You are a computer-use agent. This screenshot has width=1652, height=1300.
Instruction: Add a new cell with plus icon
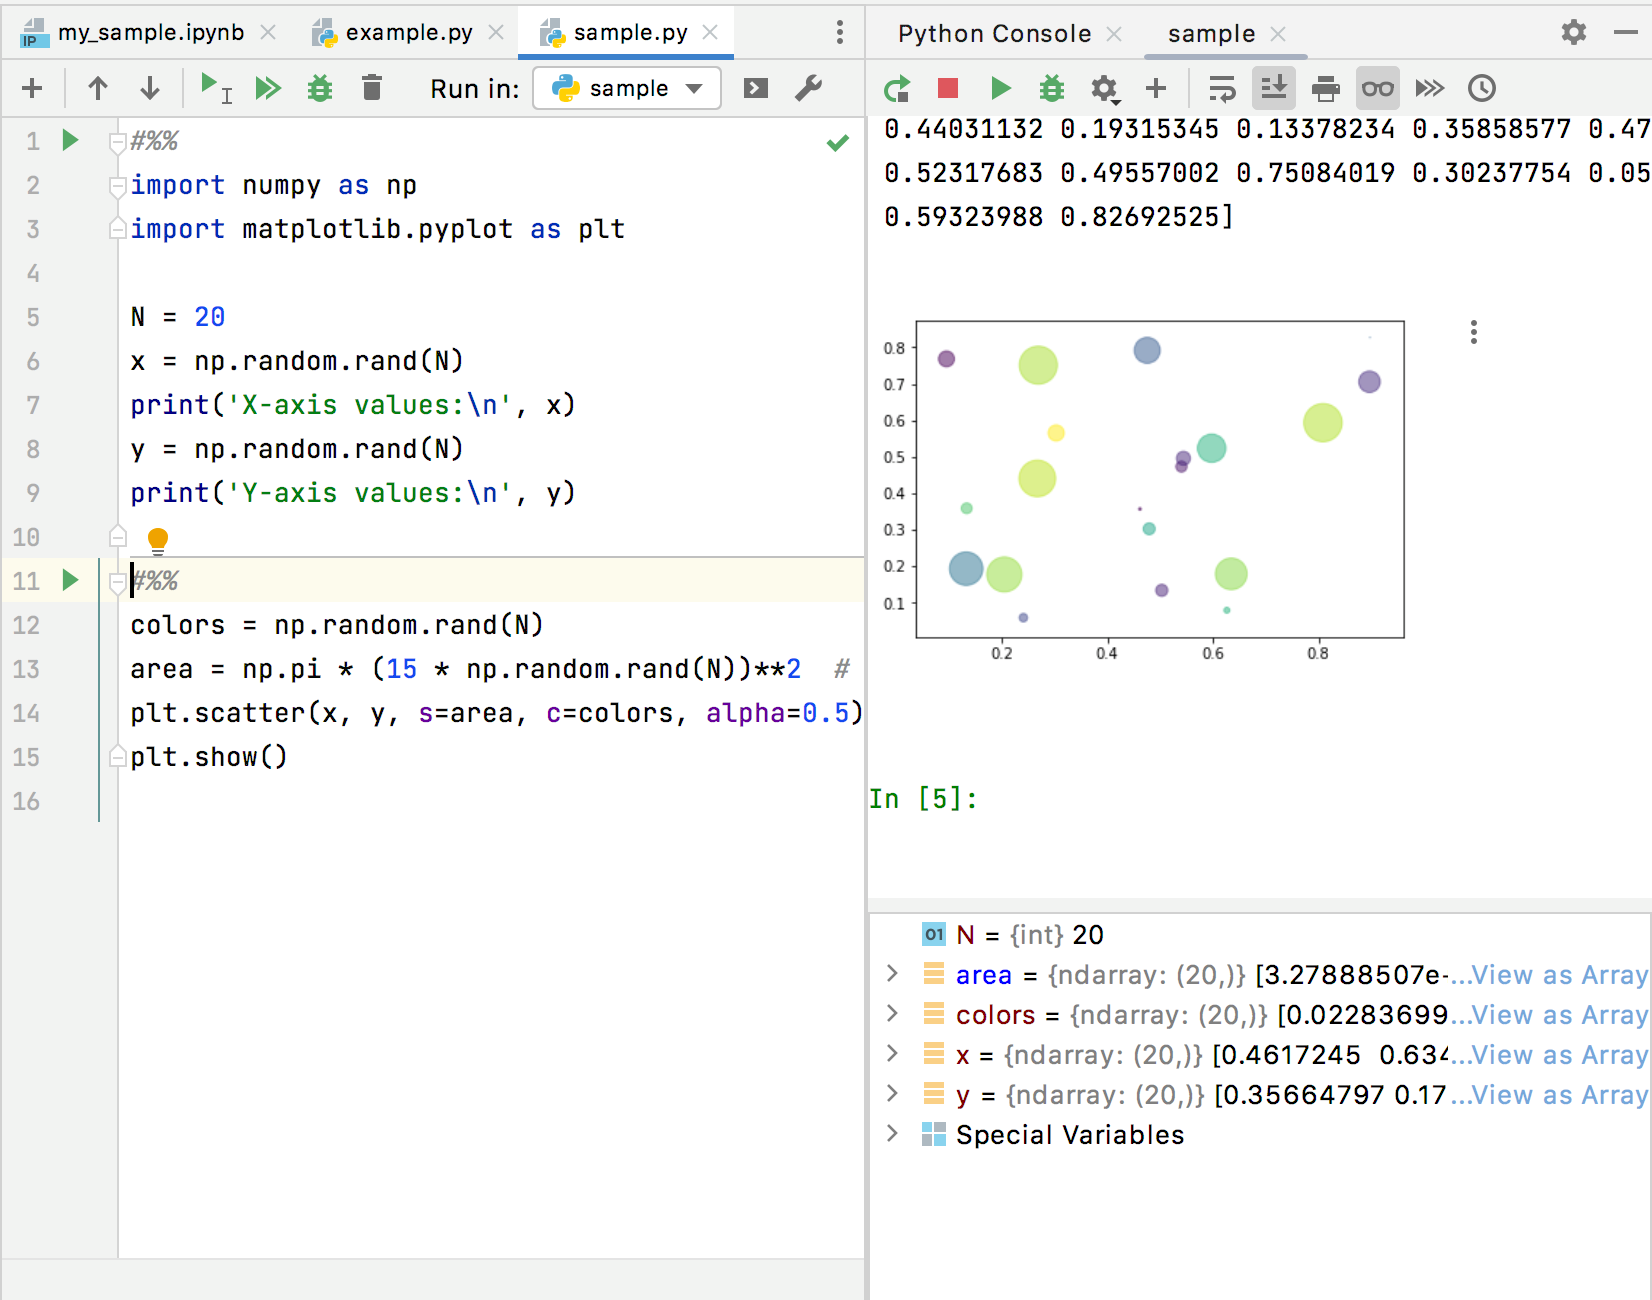pyautogui.click(x=32, y=88)
